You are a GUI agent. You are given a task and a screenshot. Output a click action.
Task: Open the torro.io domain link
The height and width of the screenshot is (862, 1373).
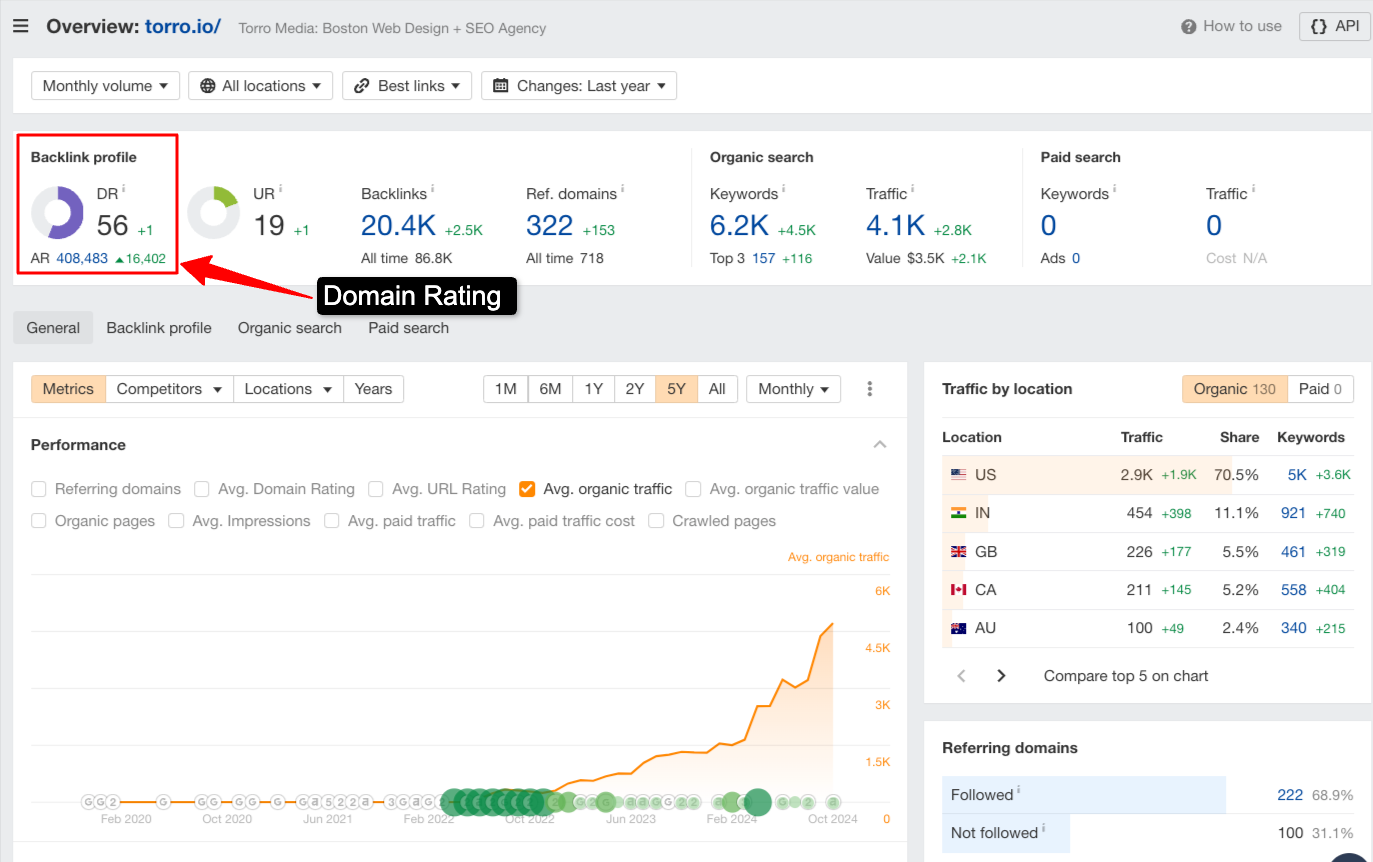coord(183,26)
